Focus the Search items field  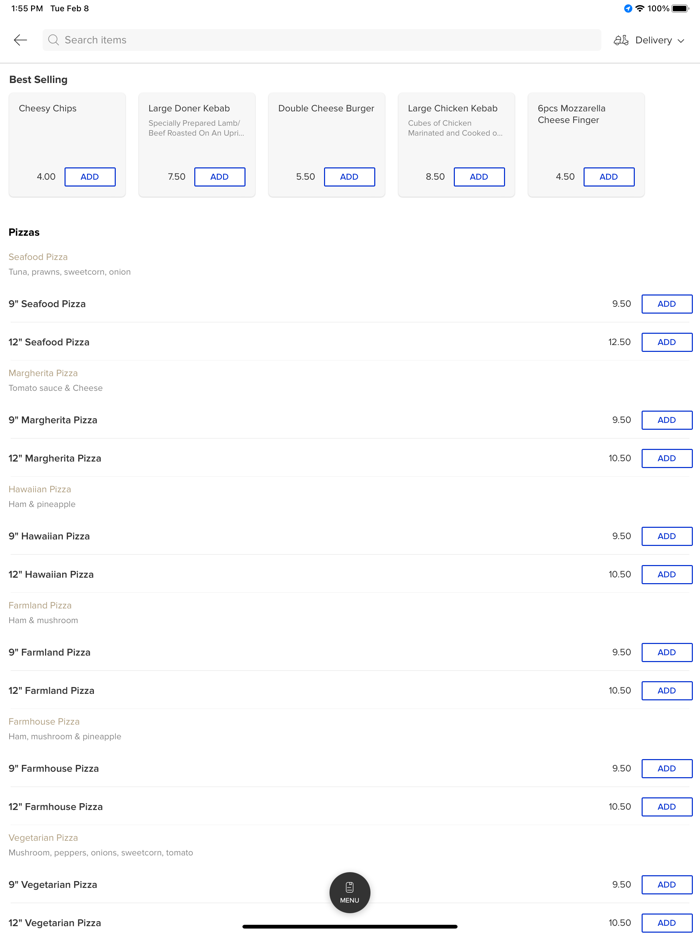pos(322,40)
